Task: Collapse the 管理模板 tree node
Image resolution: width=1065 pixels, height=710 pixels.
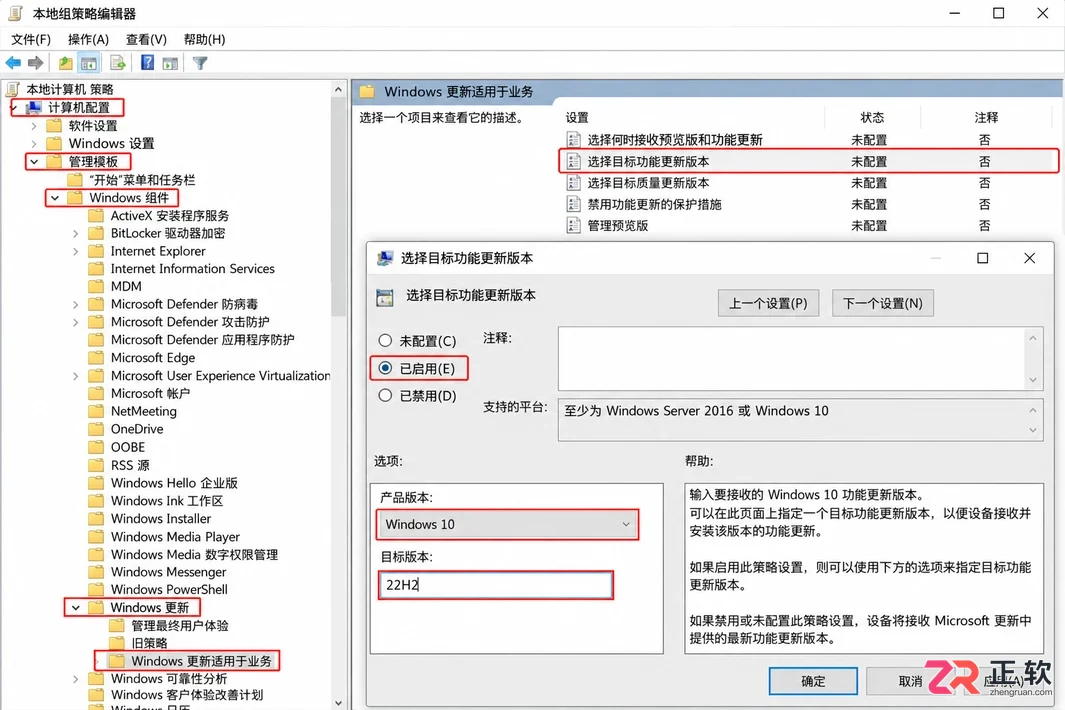Action: [34, 162]
